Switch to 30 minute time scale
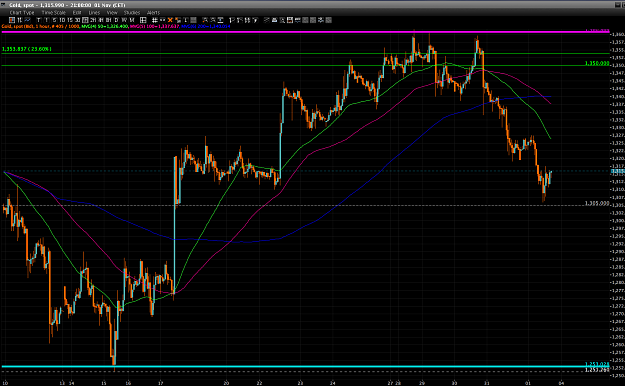 77,20
